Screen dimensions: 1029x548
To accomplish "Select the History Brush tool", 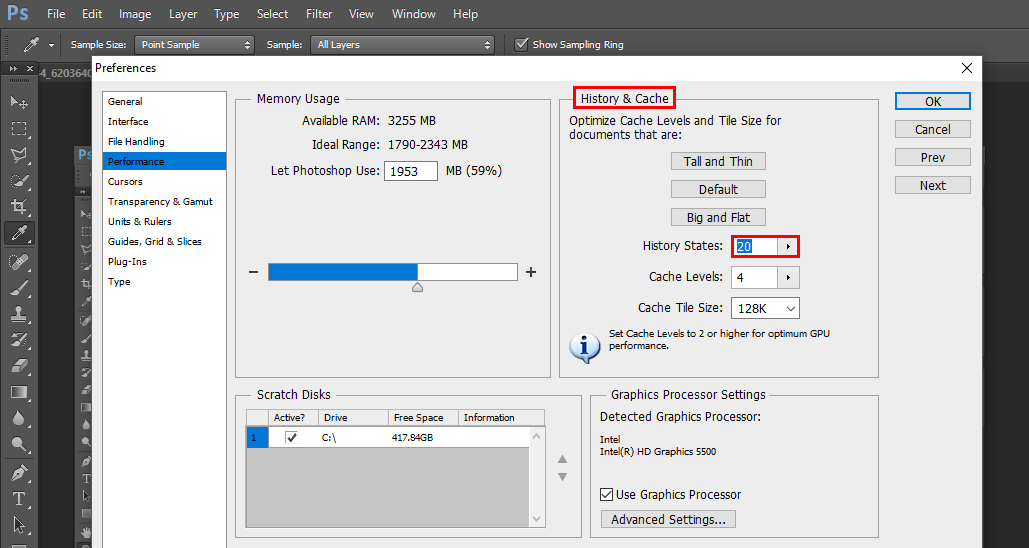I will [19, 340].
